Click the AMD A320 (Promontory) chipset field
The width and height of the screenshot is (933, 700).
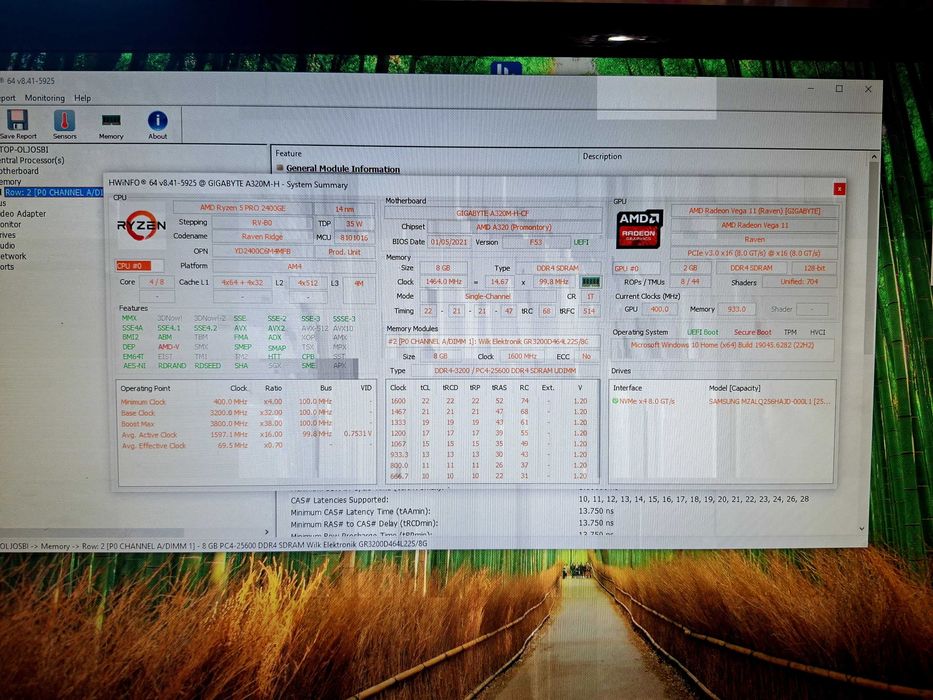click(x=514, y=227)
